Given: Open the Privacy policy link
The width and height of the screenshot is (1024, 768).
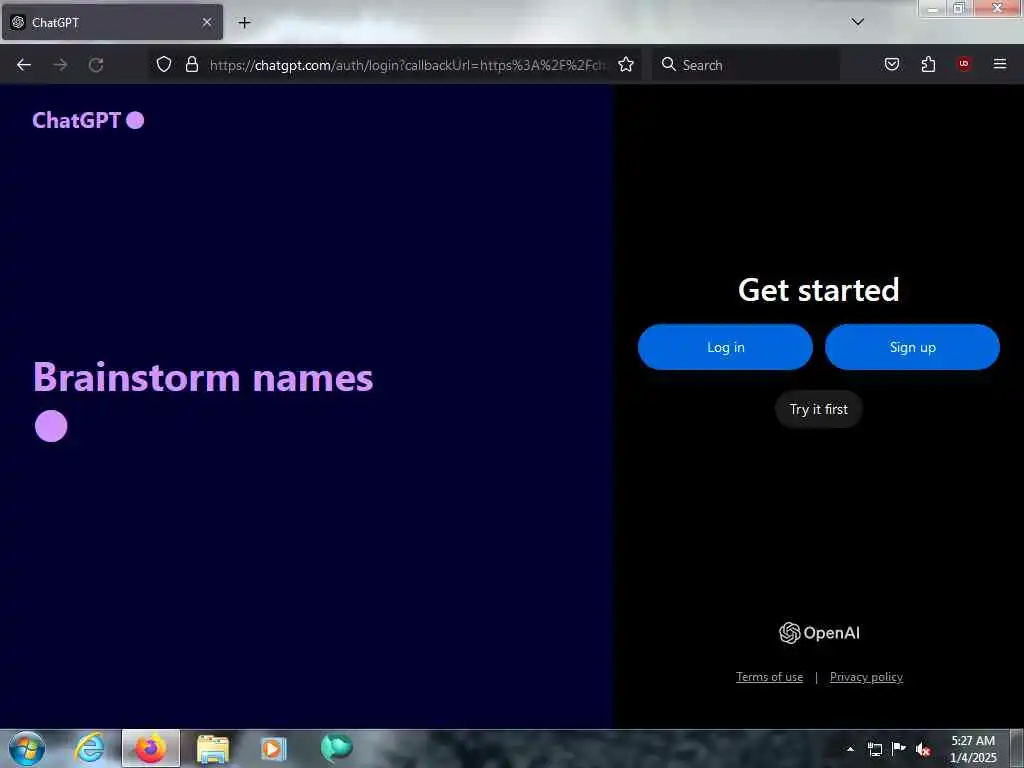Looking at the screenshot, I should click(x=866, y=677).
